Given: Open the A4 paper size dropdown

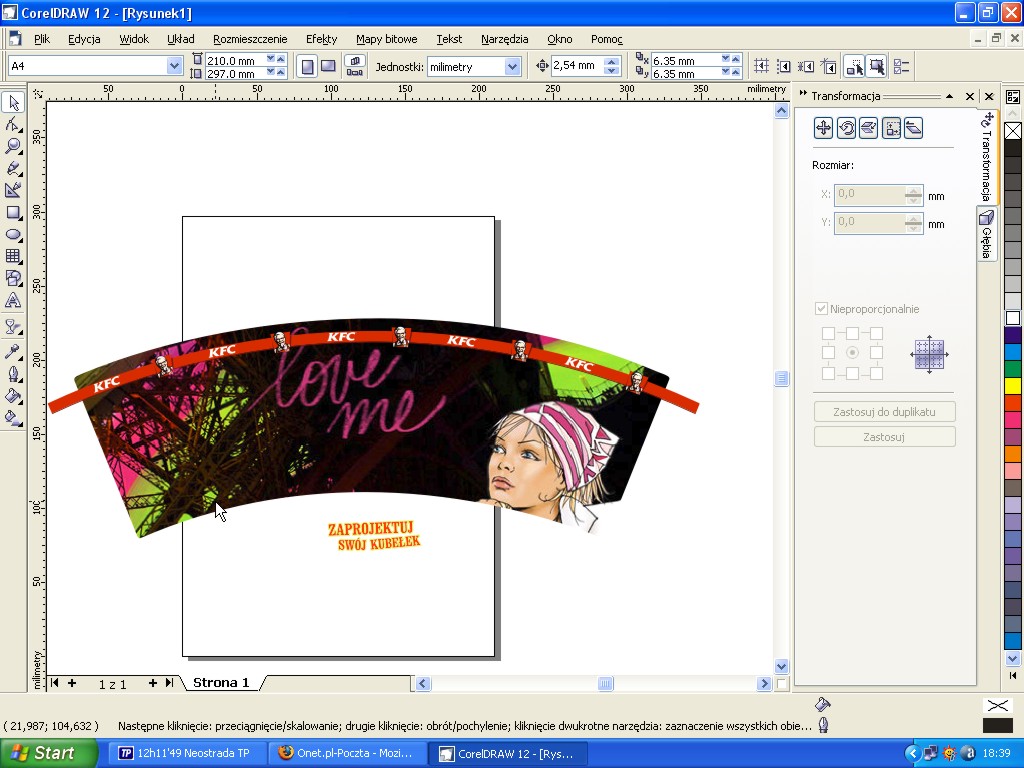Looking at the screenshot, I should pyautogui.click(x=174, y=66).
